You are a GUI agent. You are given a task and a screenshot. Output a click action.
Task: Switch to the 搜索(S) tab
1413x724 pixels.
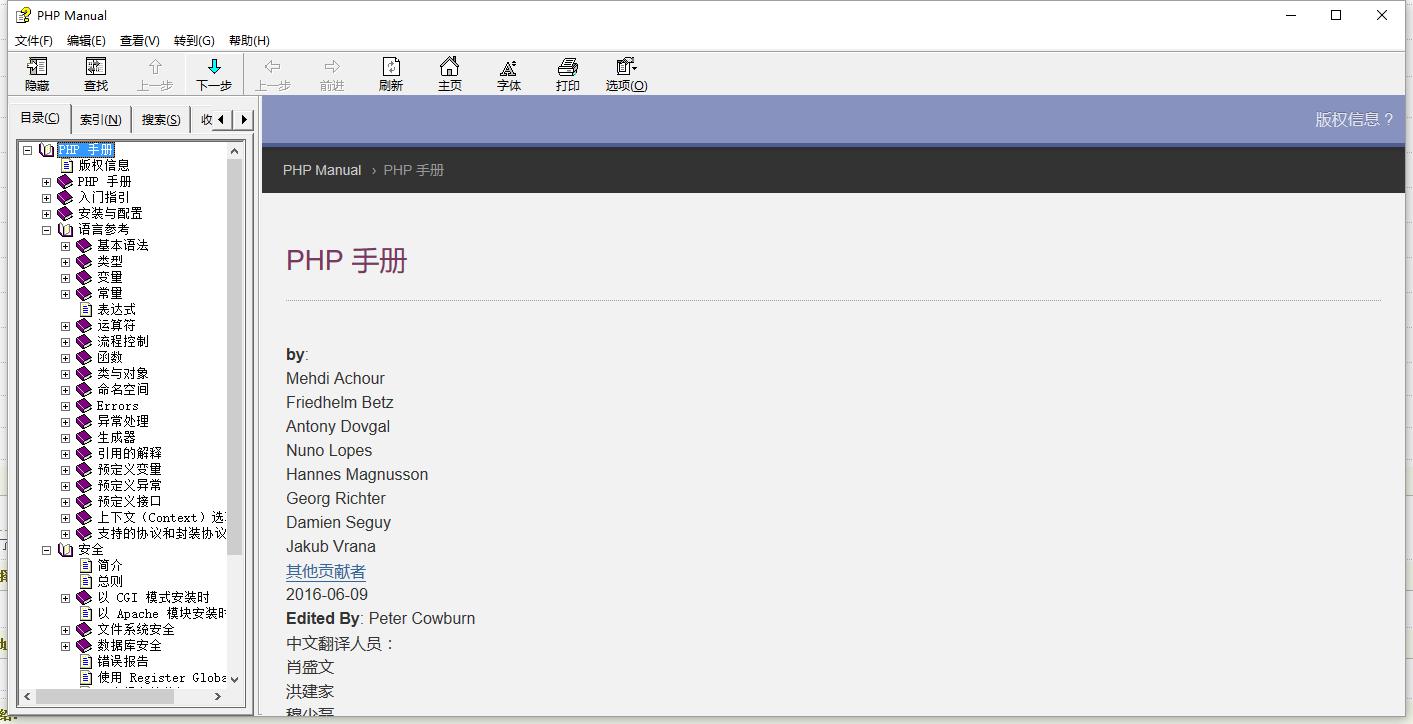pos(161,120)
